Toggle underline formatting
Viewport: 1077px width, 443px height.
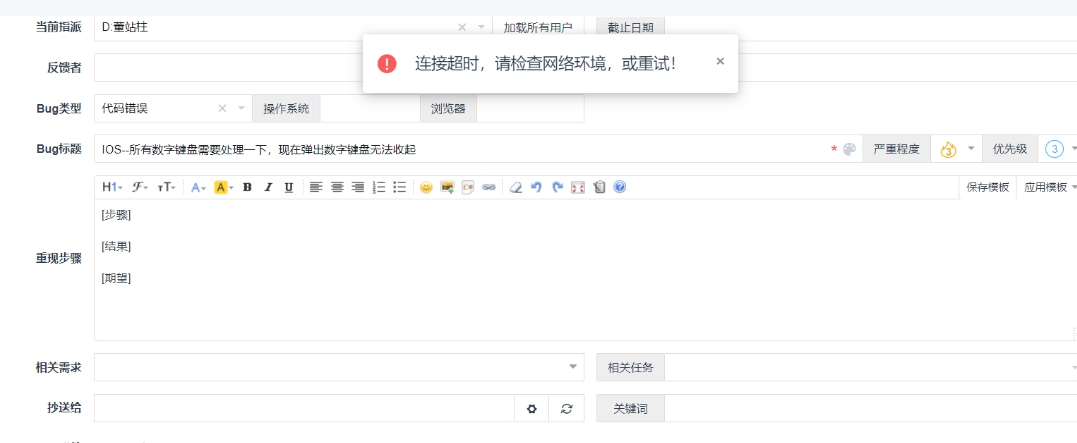click(288, 187)
